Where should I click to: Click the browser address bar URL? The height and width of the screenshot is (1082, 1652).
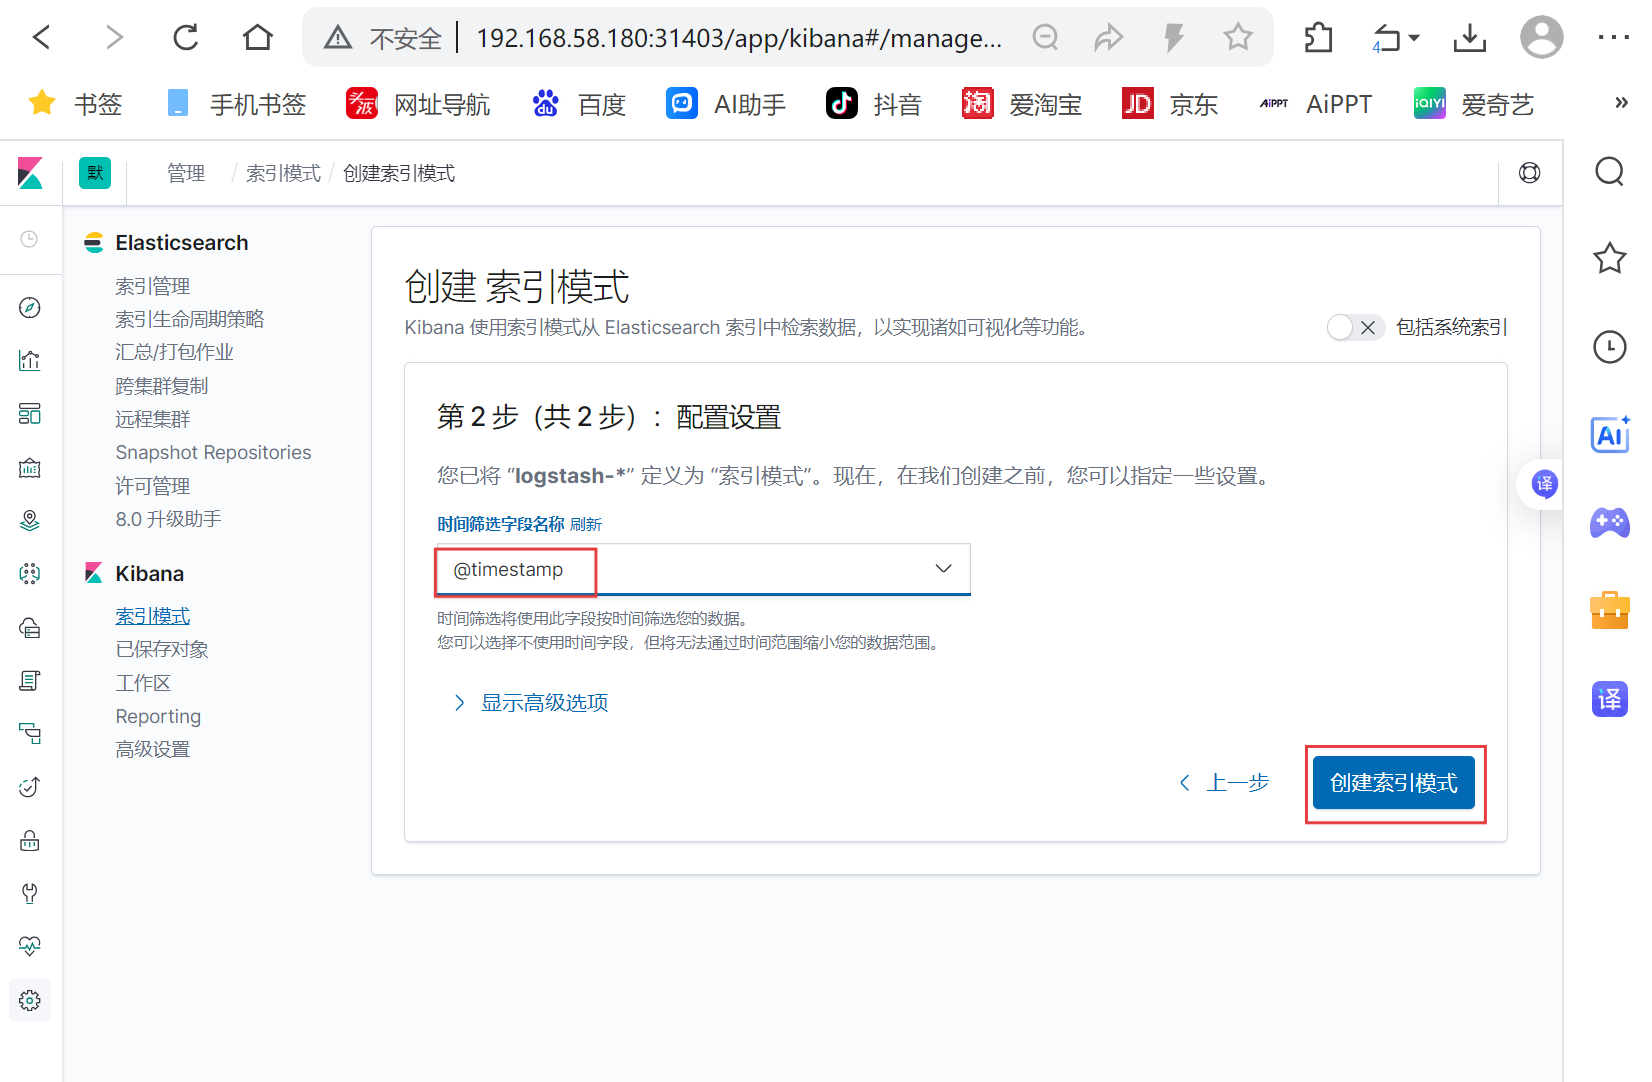click(739, 38)
